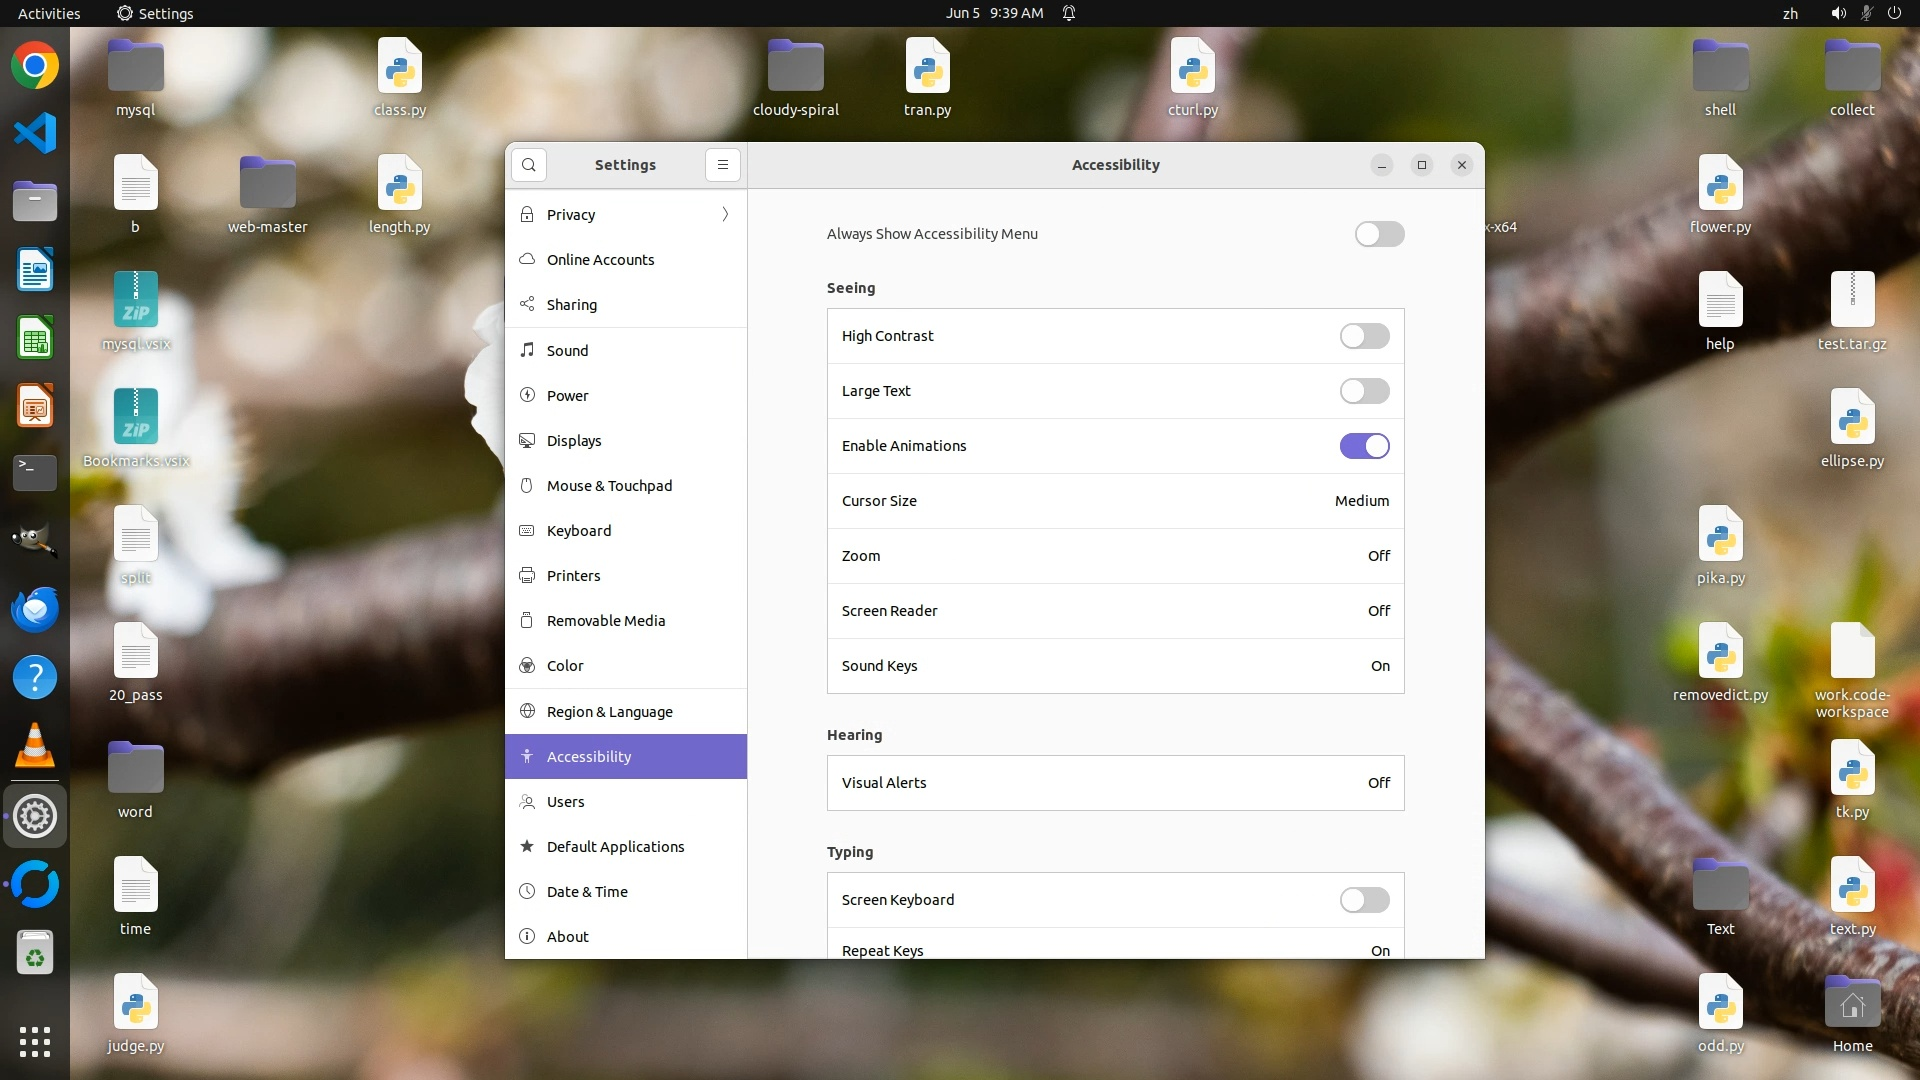Select Keyboard in the settings sidebar
The image size is (1920, 1080).
[x=579, y=531]
